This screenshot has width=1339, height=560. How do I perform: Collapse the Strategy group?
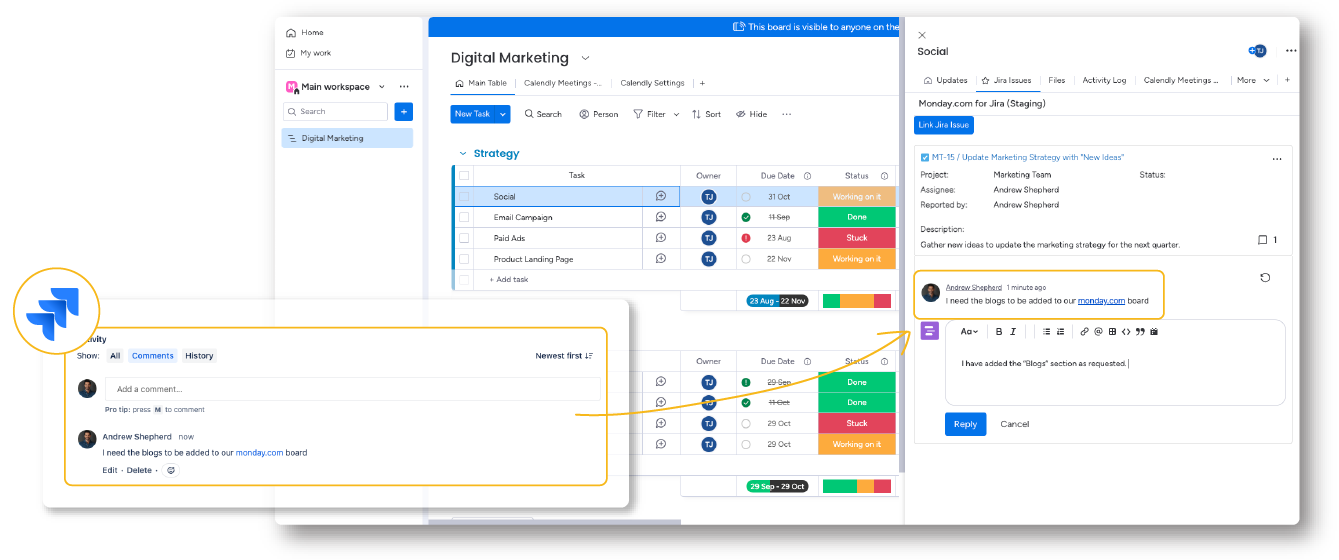[463, 154]
